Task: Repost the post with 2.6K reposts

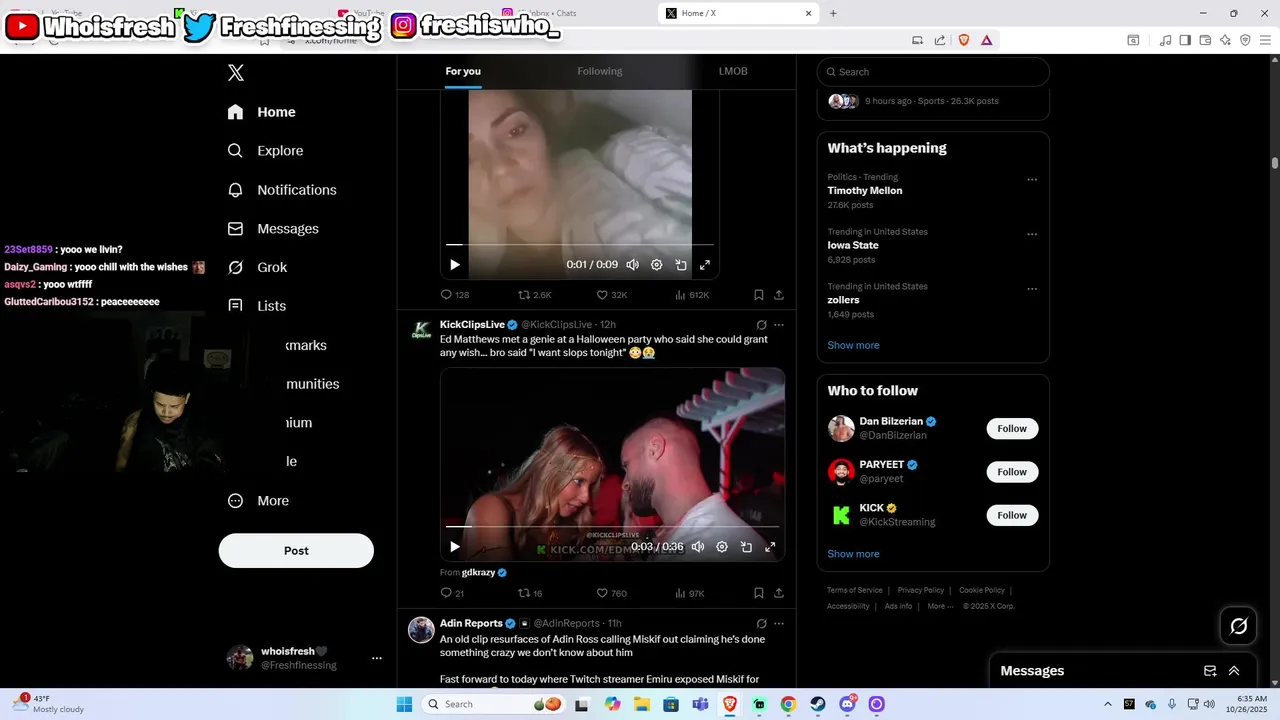Action: coord(534,295)
